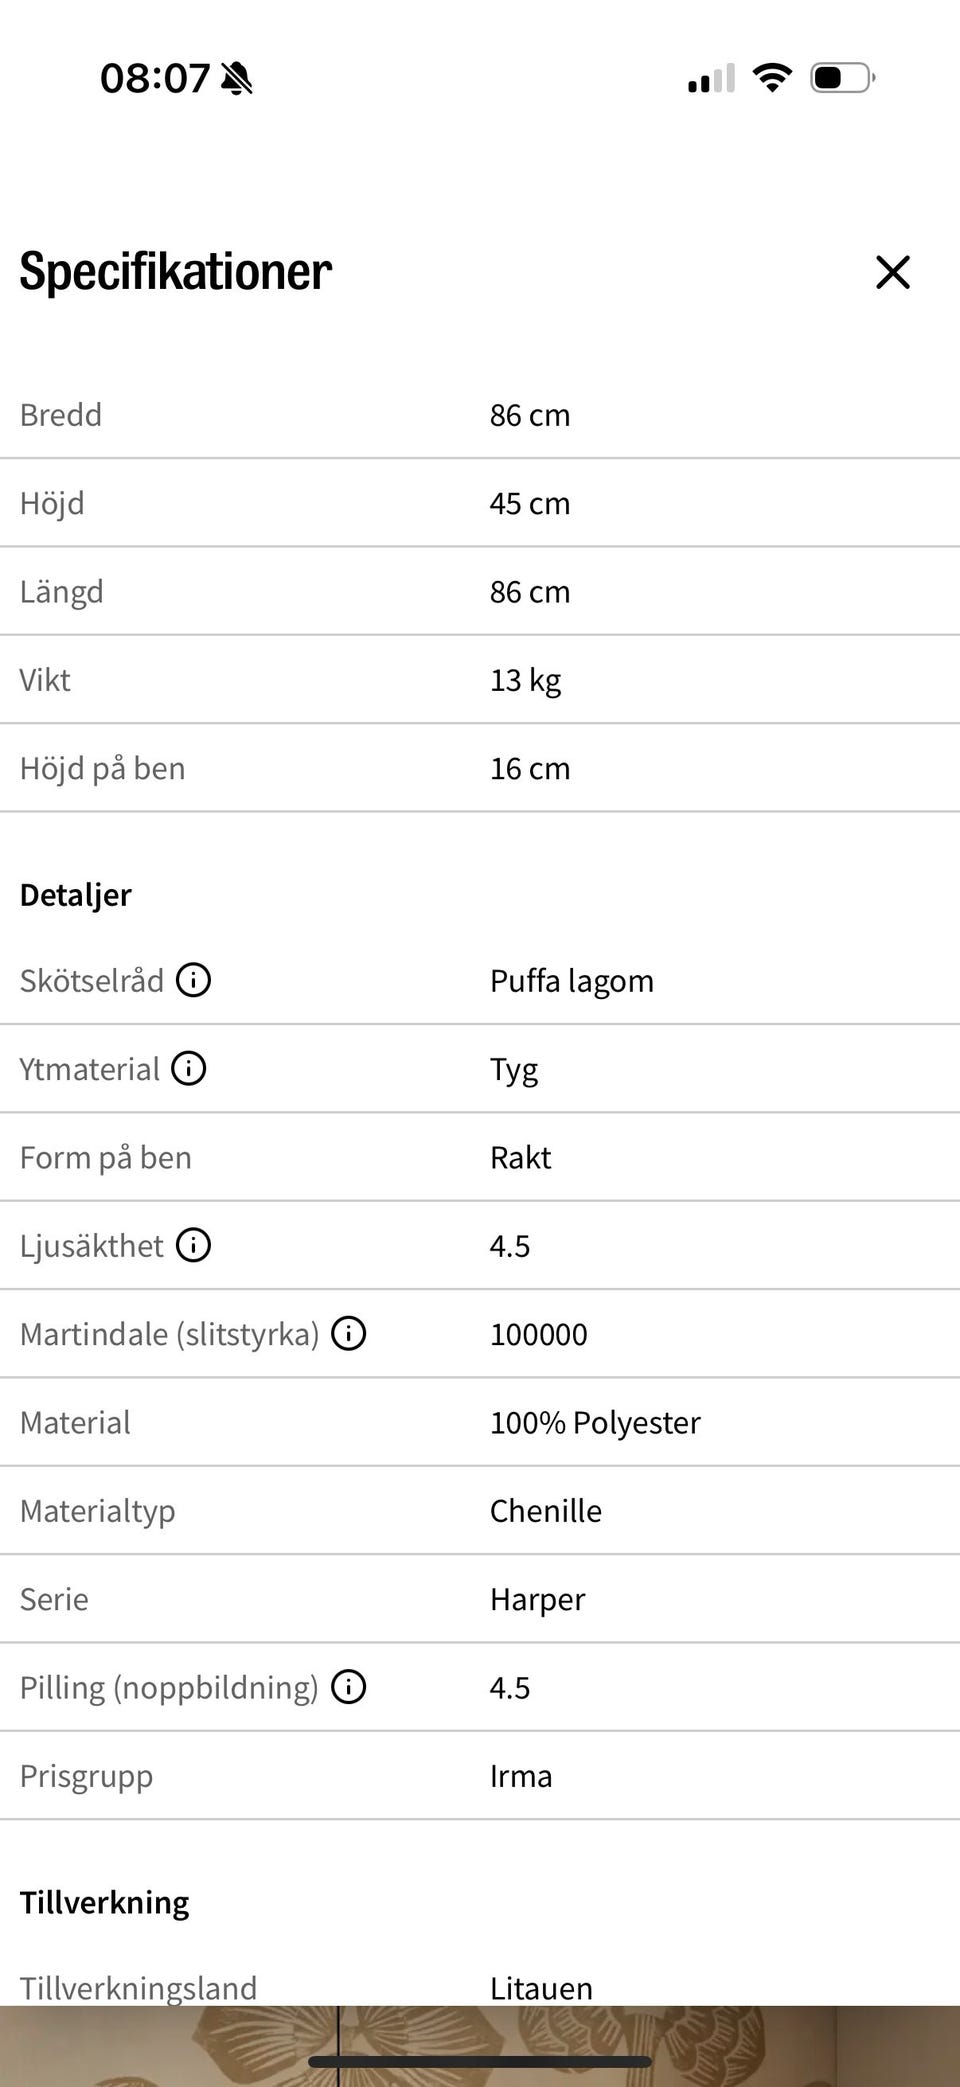Viewport: 960px width, 2087px height.
Task: View Pilling (noppbildning) info icon
Action: (348, 1687)
